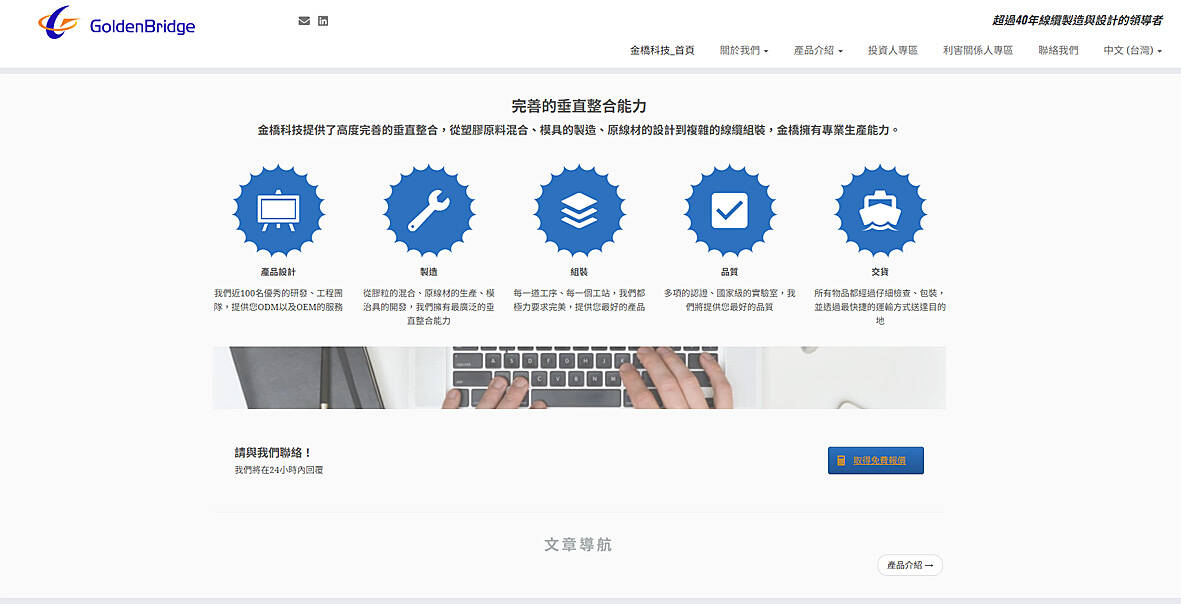
Task: Click the 交貨 ship icon
Action: coord(880,210)
